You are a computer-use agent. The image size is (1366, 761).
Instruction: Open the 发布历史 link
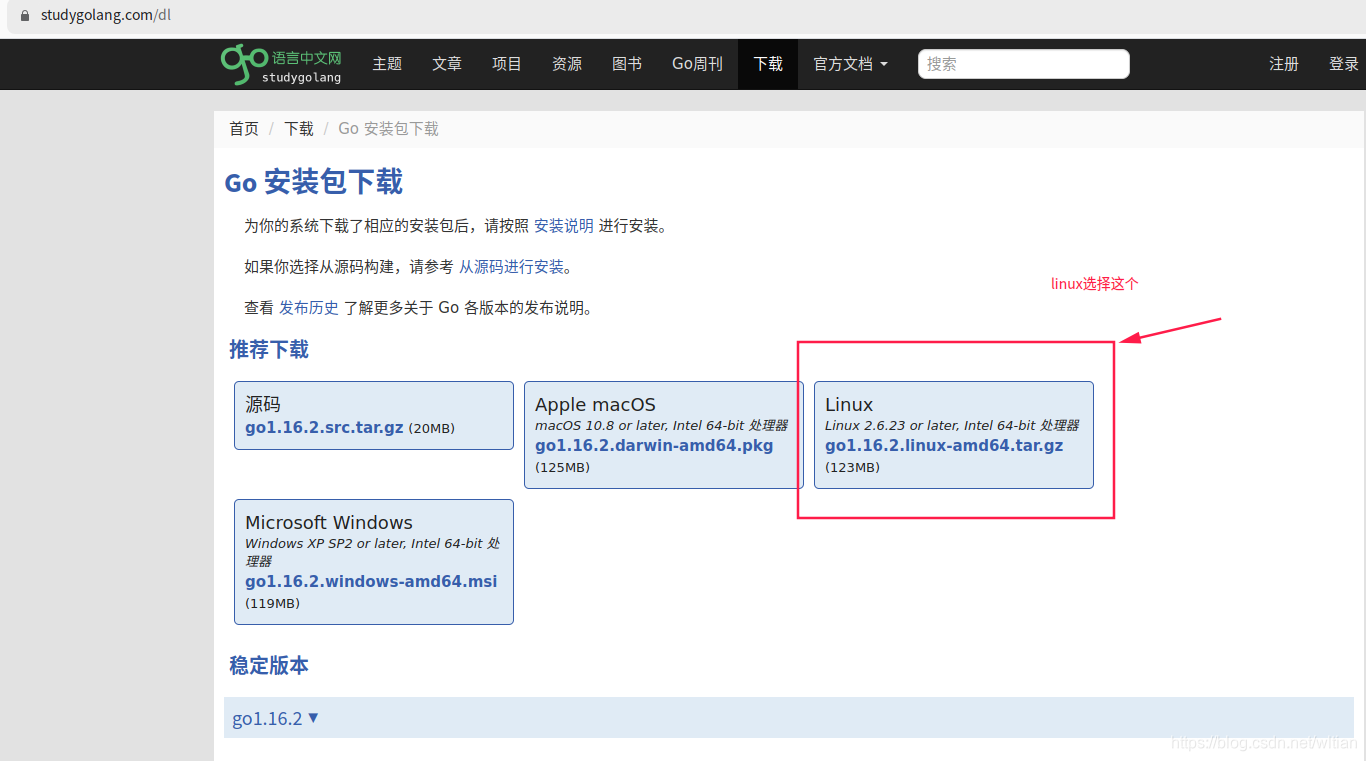[309, 308]
